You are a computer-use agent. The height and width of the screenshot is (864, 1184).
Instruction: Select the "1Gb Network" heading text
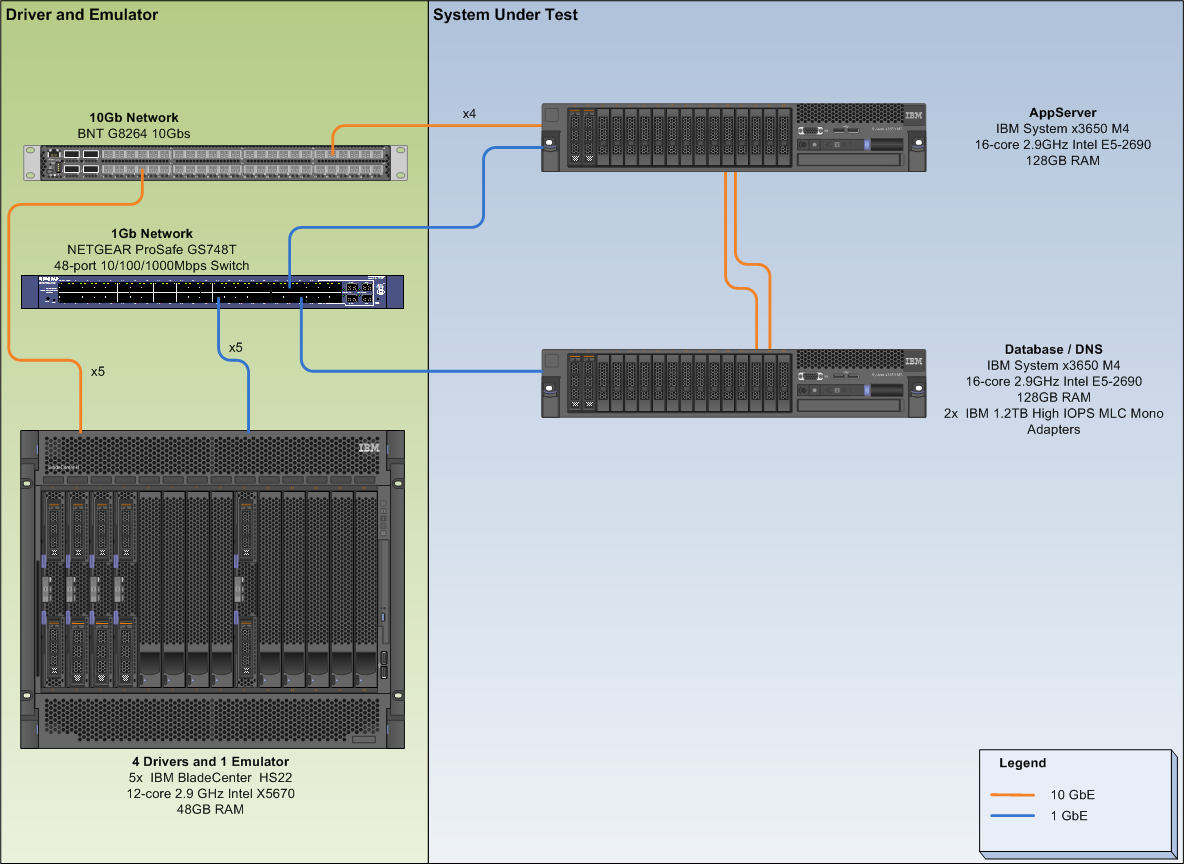click(153, 234)
